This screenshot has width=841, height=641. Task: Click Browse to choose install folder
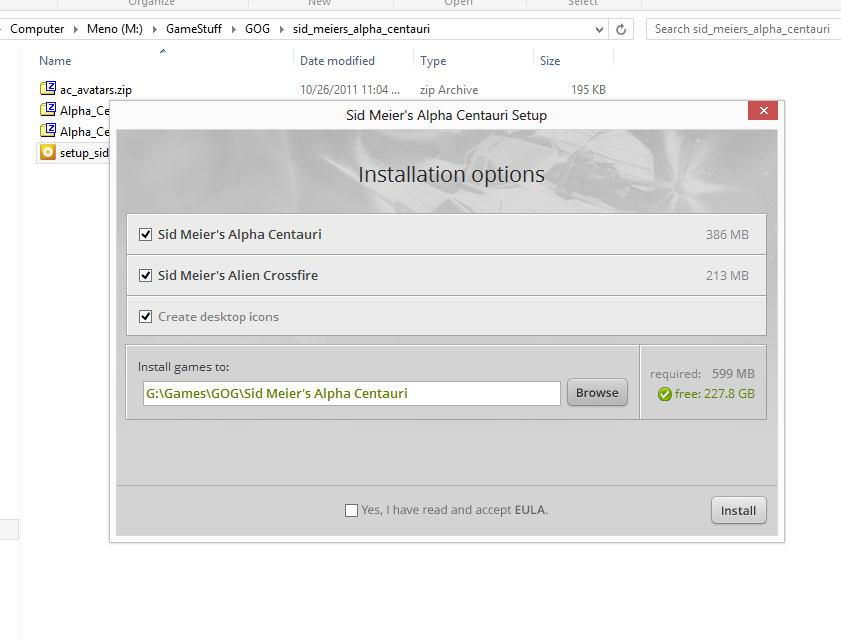pyautogui.click(x=597, y=393)
